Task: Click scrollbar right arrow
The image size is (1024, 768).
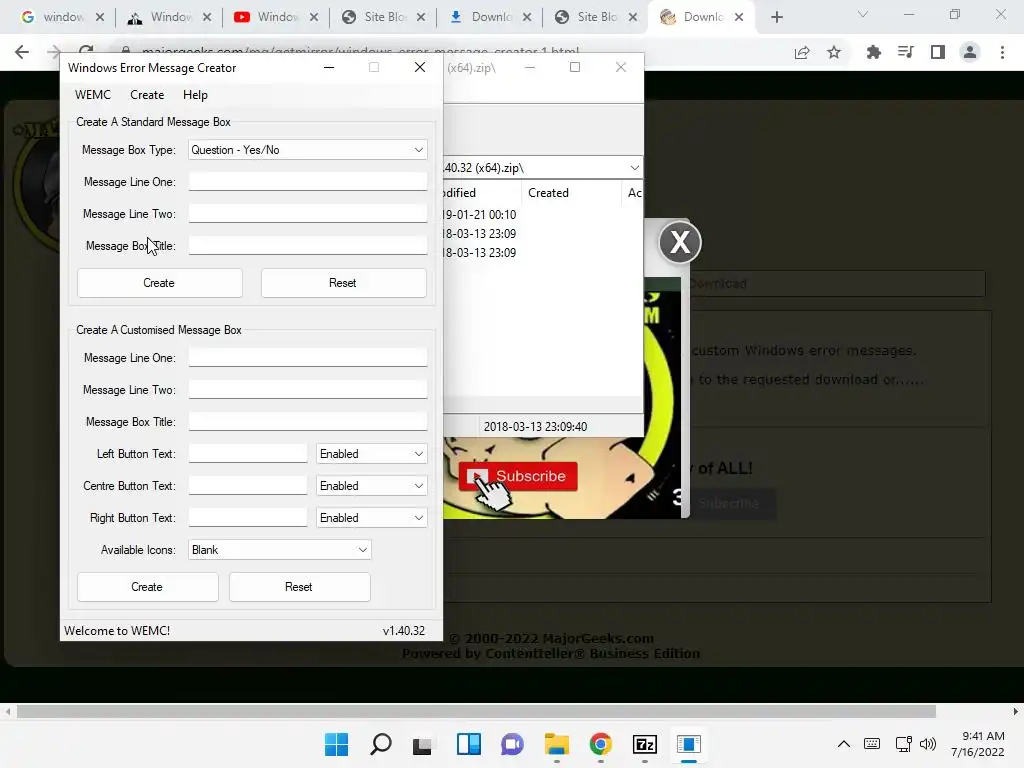Action: coord(1016,711)
